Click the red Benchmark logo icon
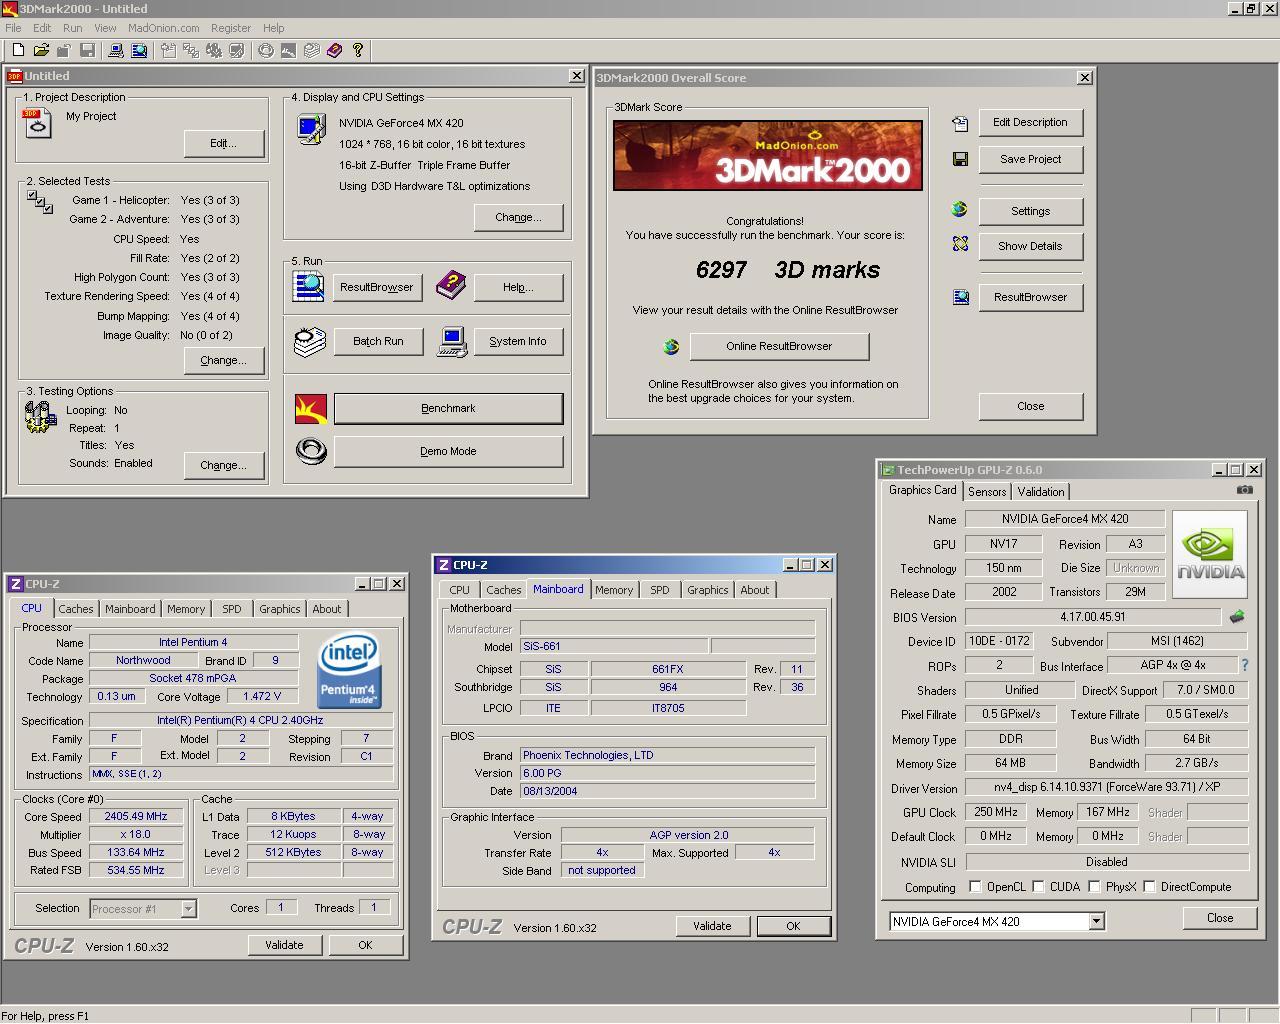 [x=311, y=408]
